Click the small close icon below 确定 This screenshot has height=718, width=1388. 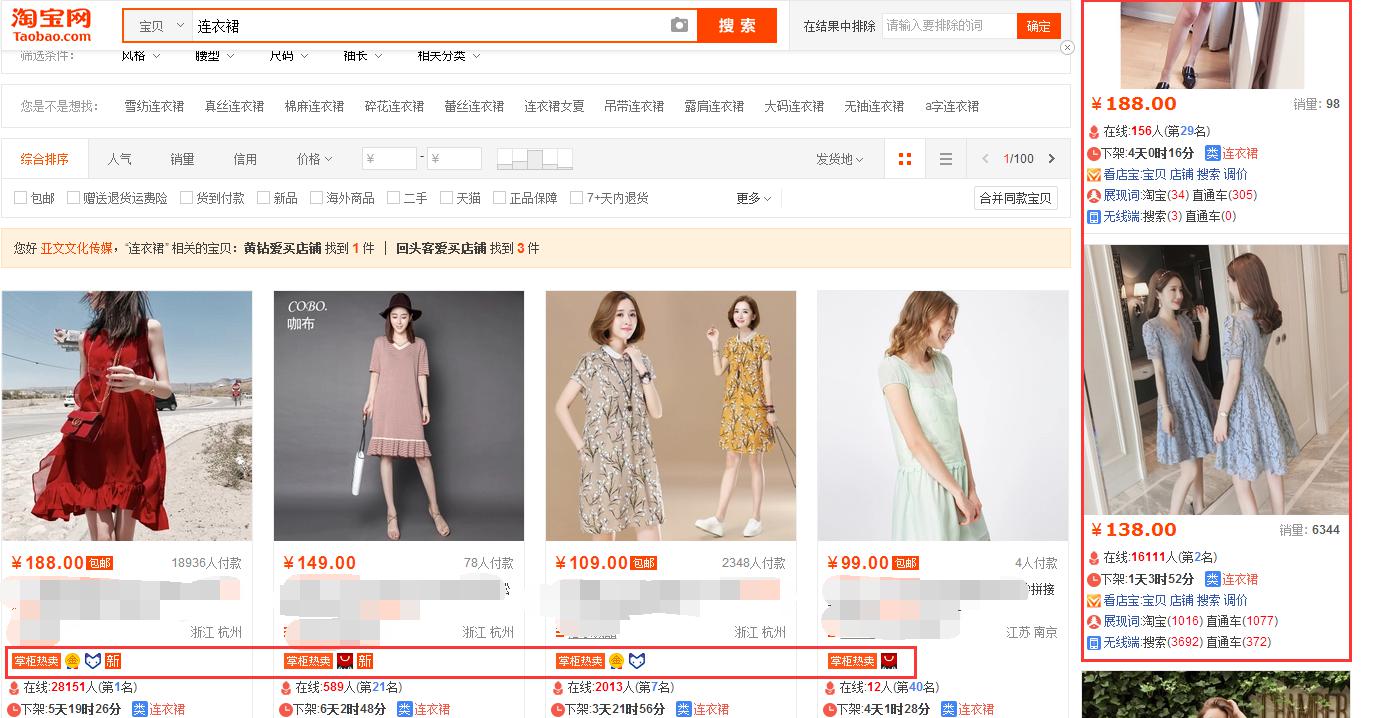coord(1067,47)
